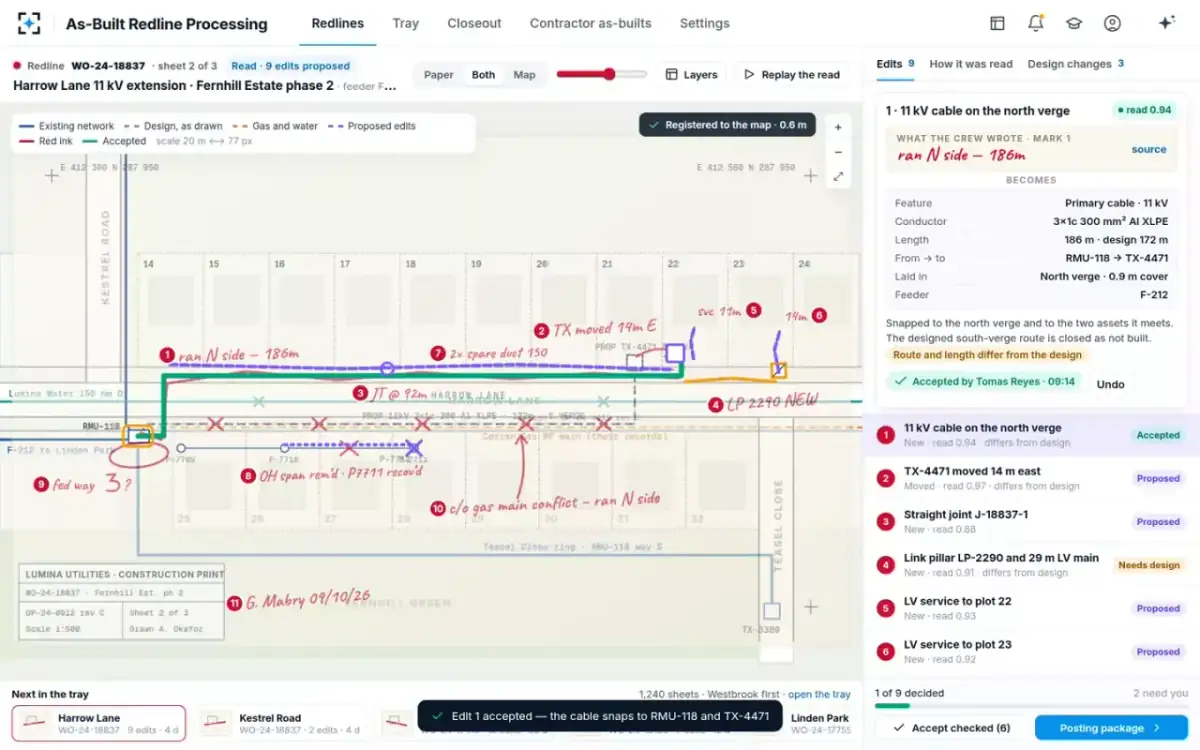Open the user account icon

point(1112,23)
